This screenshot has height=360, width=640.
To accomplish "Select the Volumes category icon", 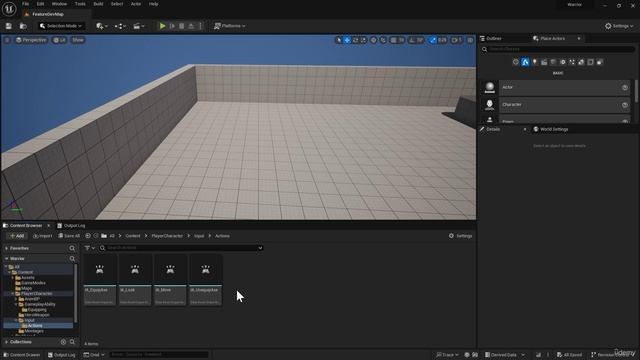I will (591, 62).
